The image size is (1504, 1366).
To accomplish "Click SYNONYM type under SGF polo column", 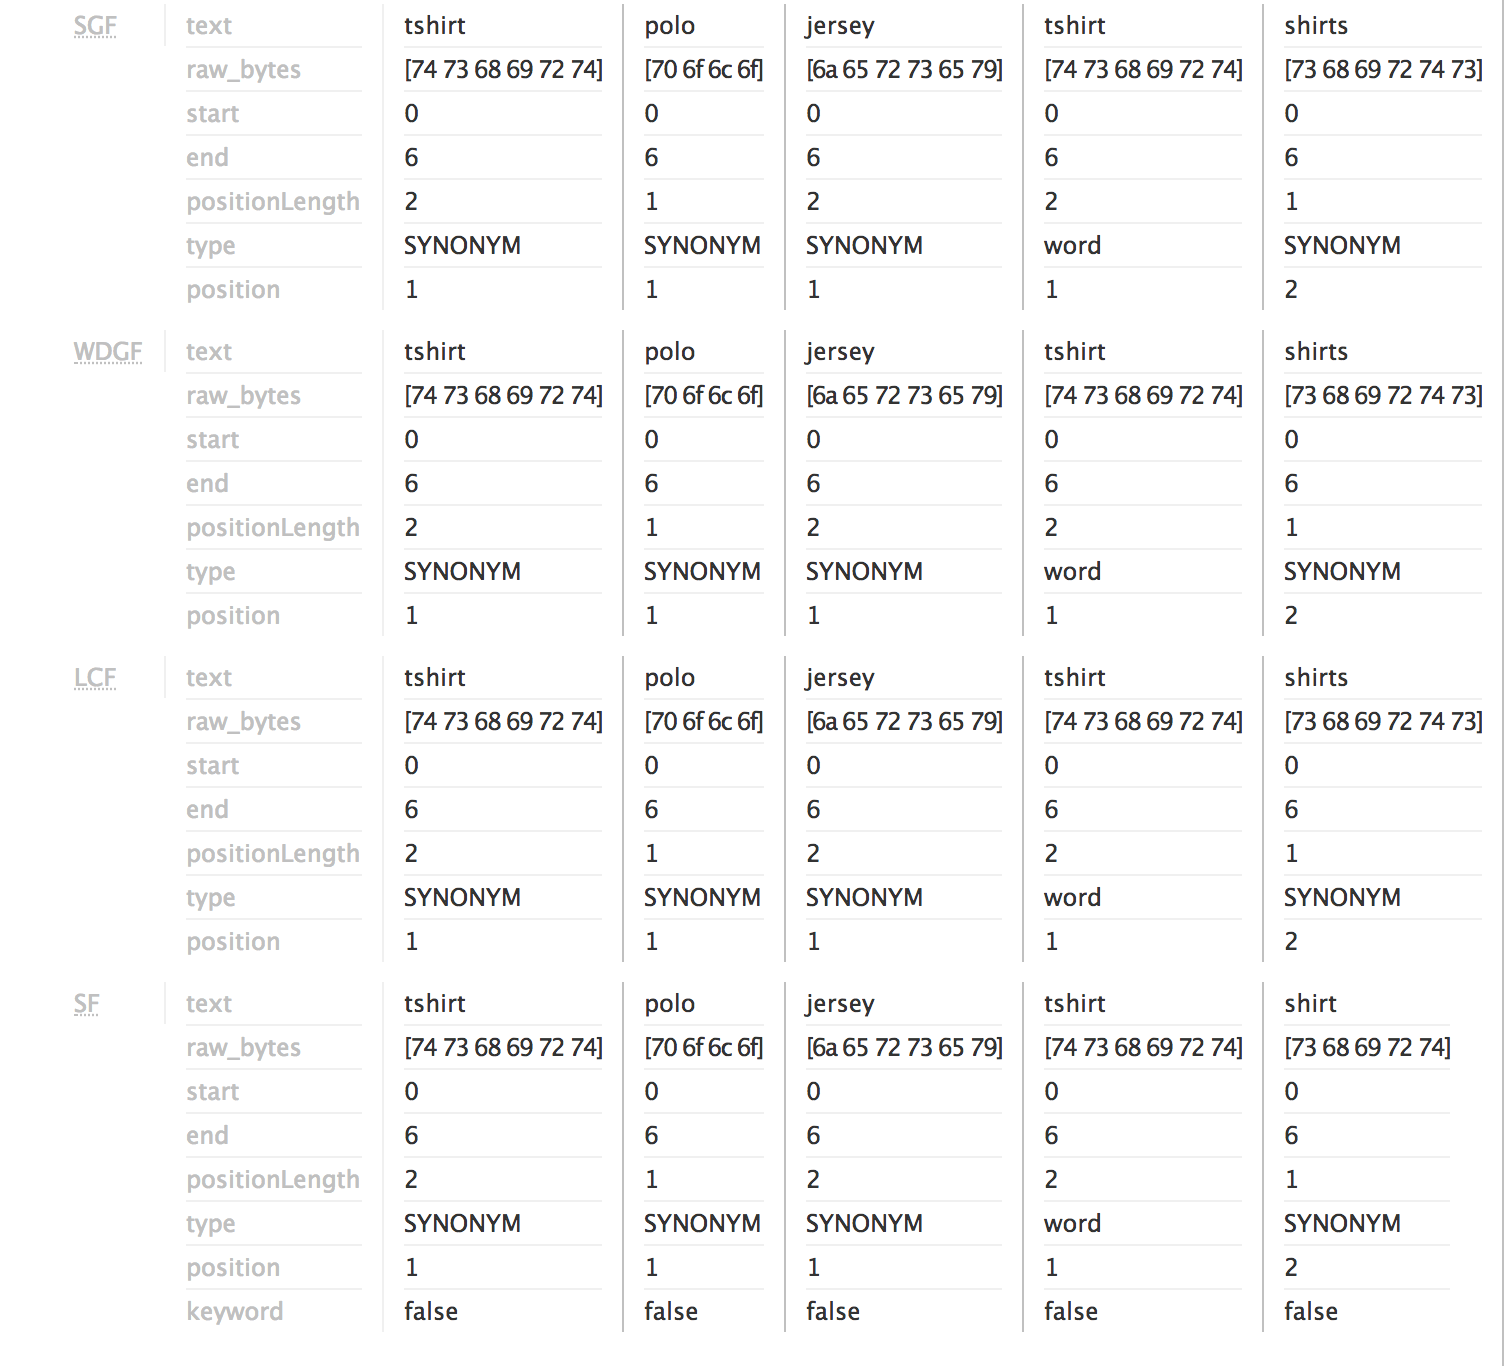I will [702, 245].
